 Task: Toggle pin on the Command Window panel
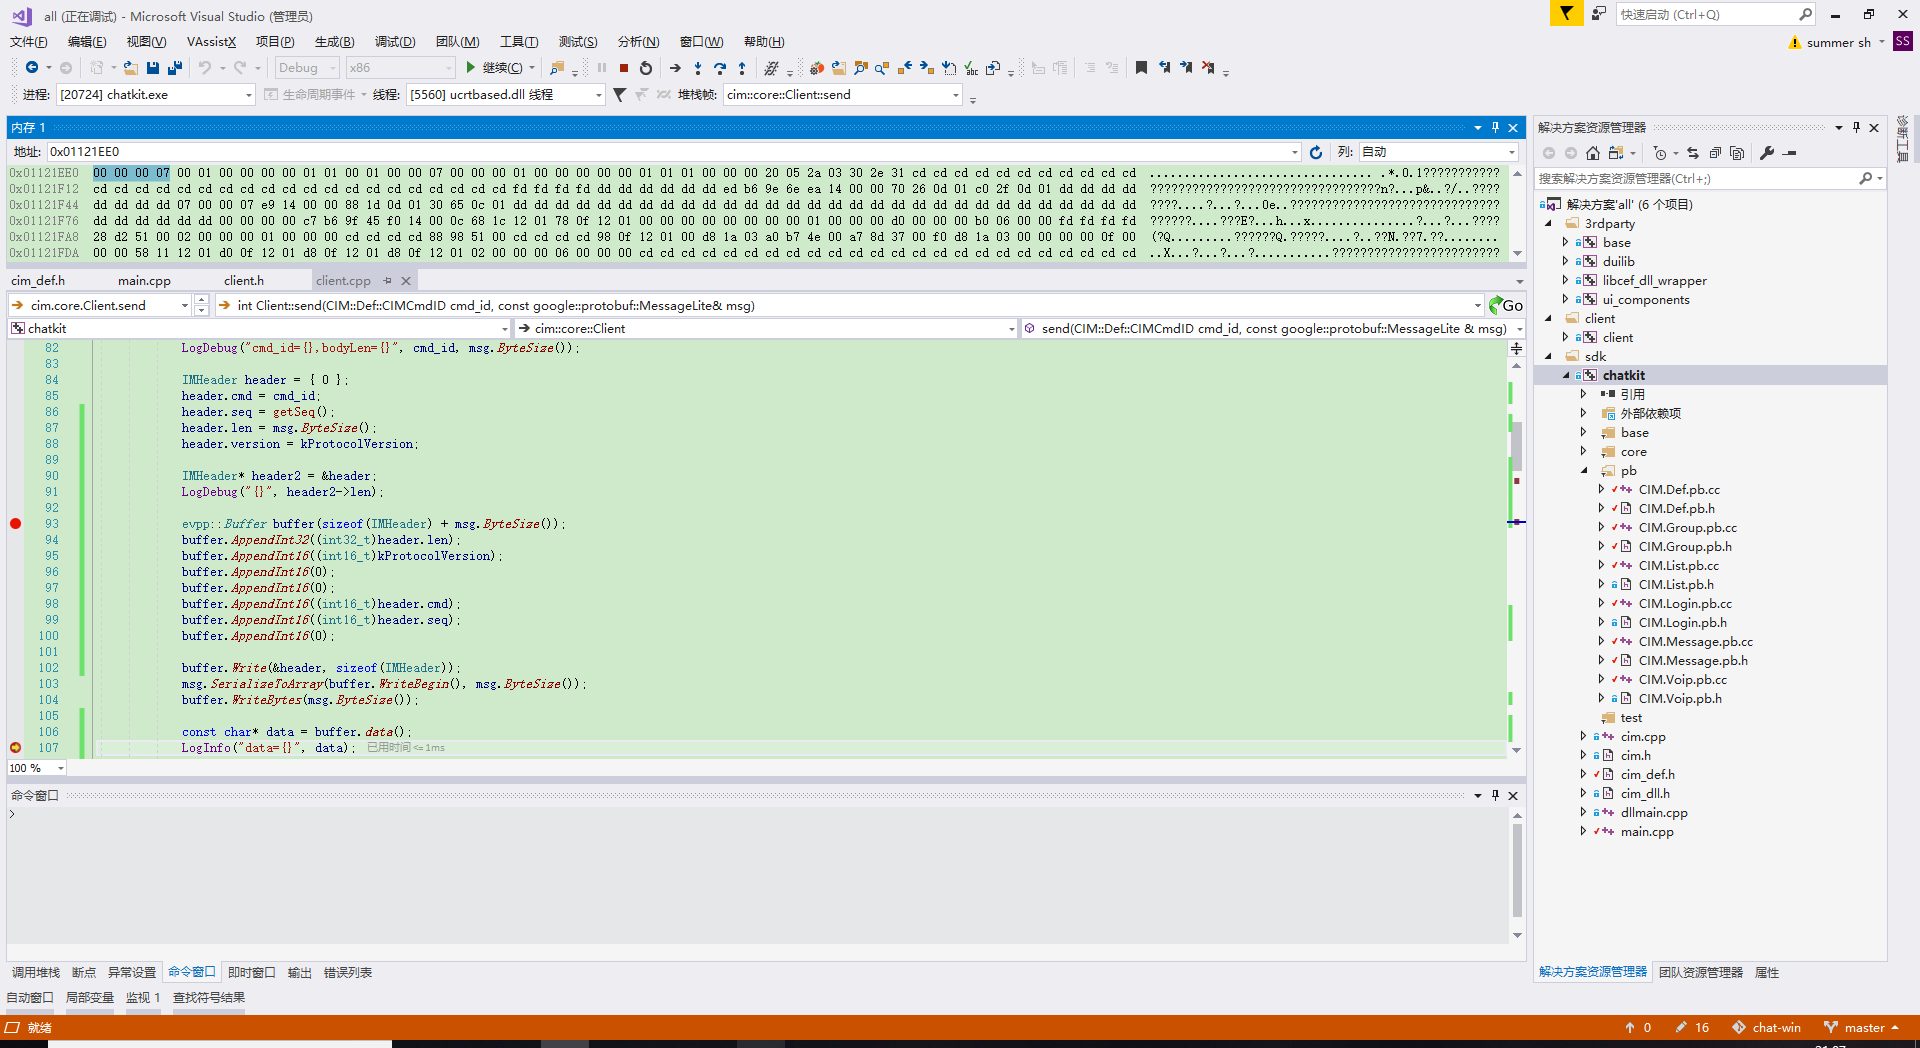[1495, 795]
